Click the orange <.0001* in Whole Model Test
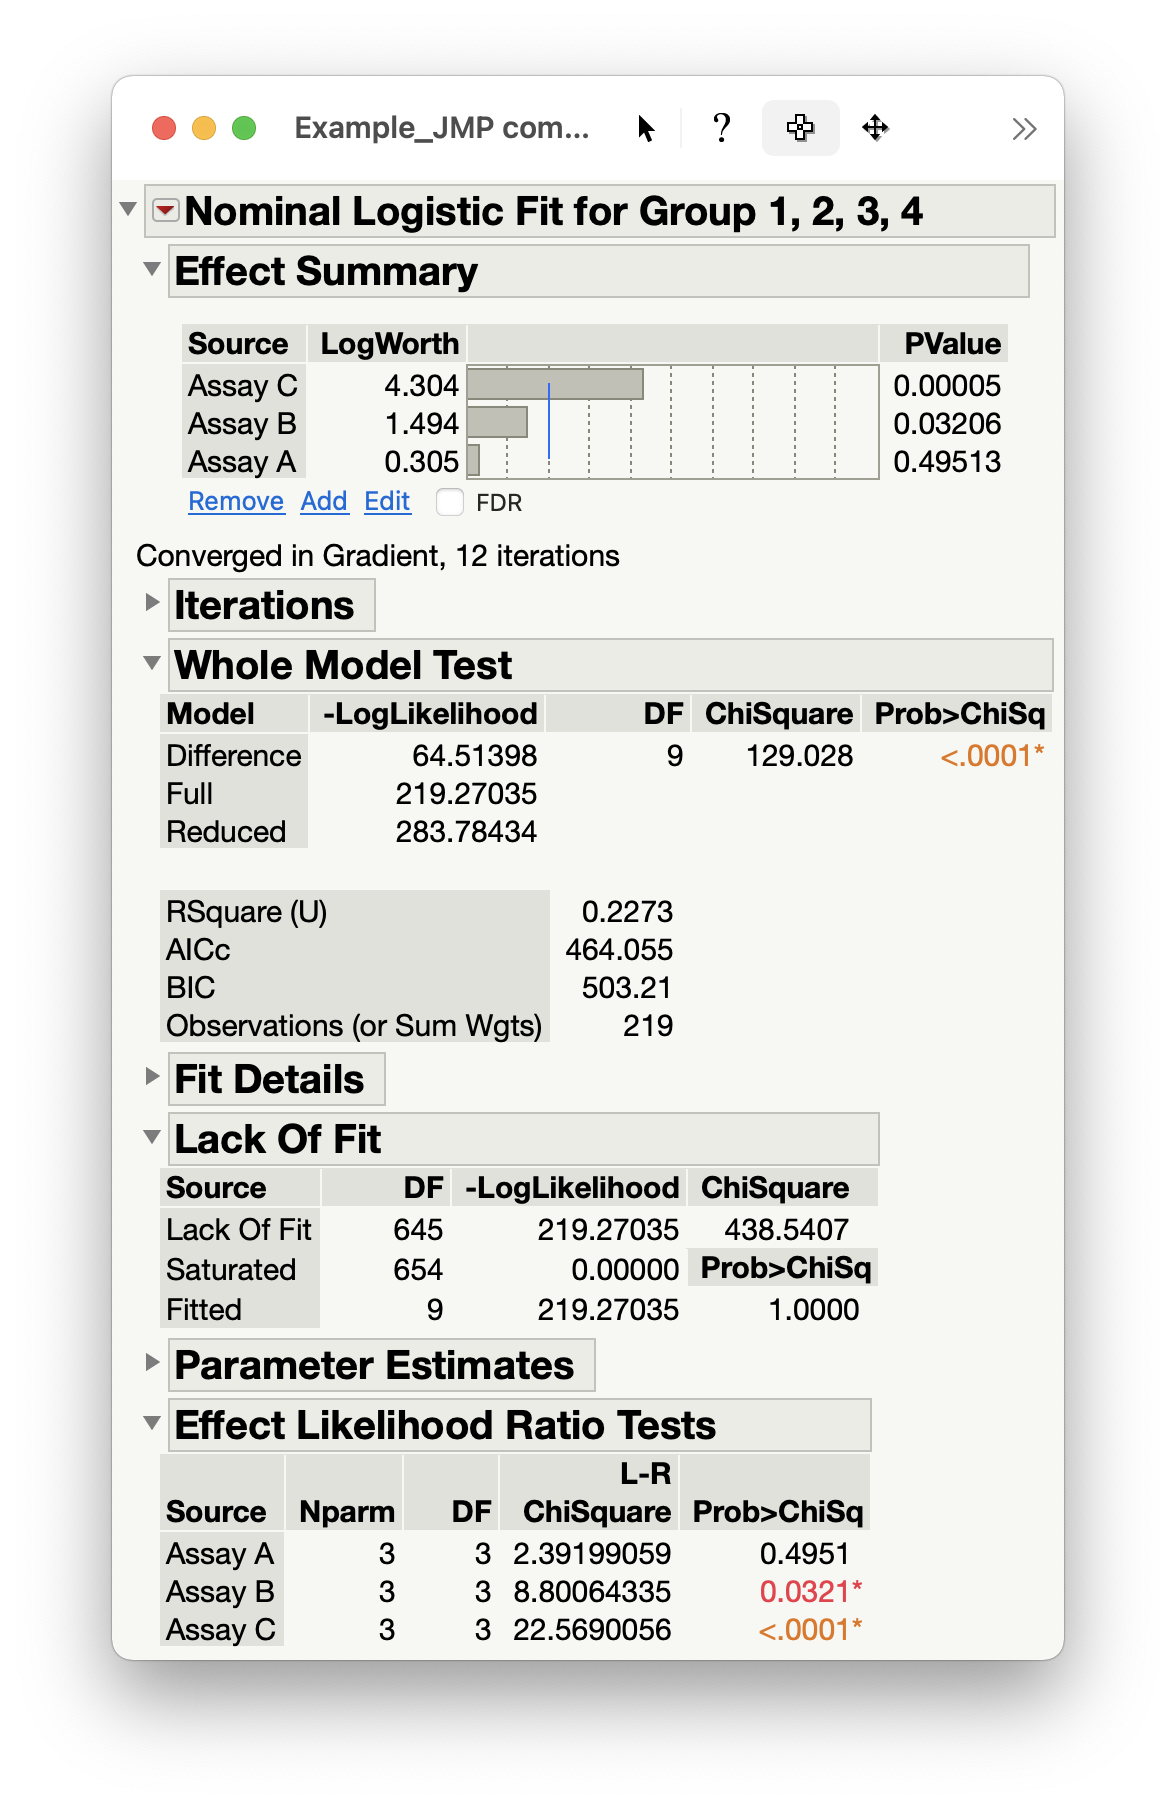 [x=992, y=756]
